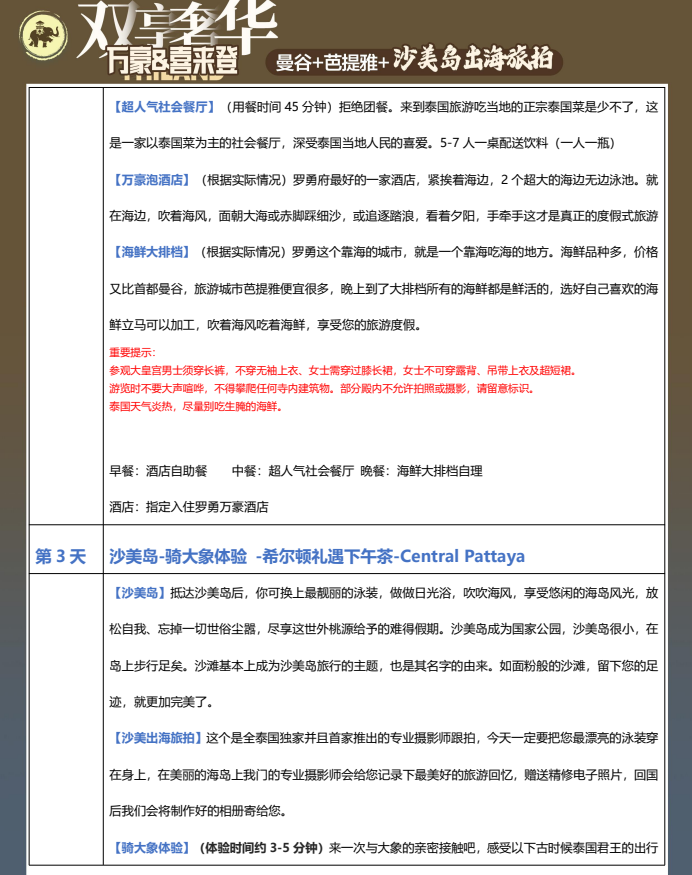The height and width of the screenshot is (875, 692).
Task: Click the line 迹，就更加完美了。
Action: tap(162, 701)
